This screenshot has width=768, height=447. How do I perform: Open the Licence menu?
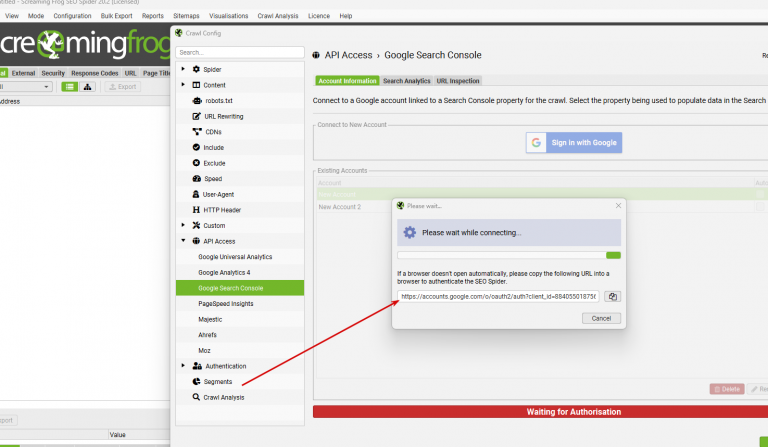[319, 16]
